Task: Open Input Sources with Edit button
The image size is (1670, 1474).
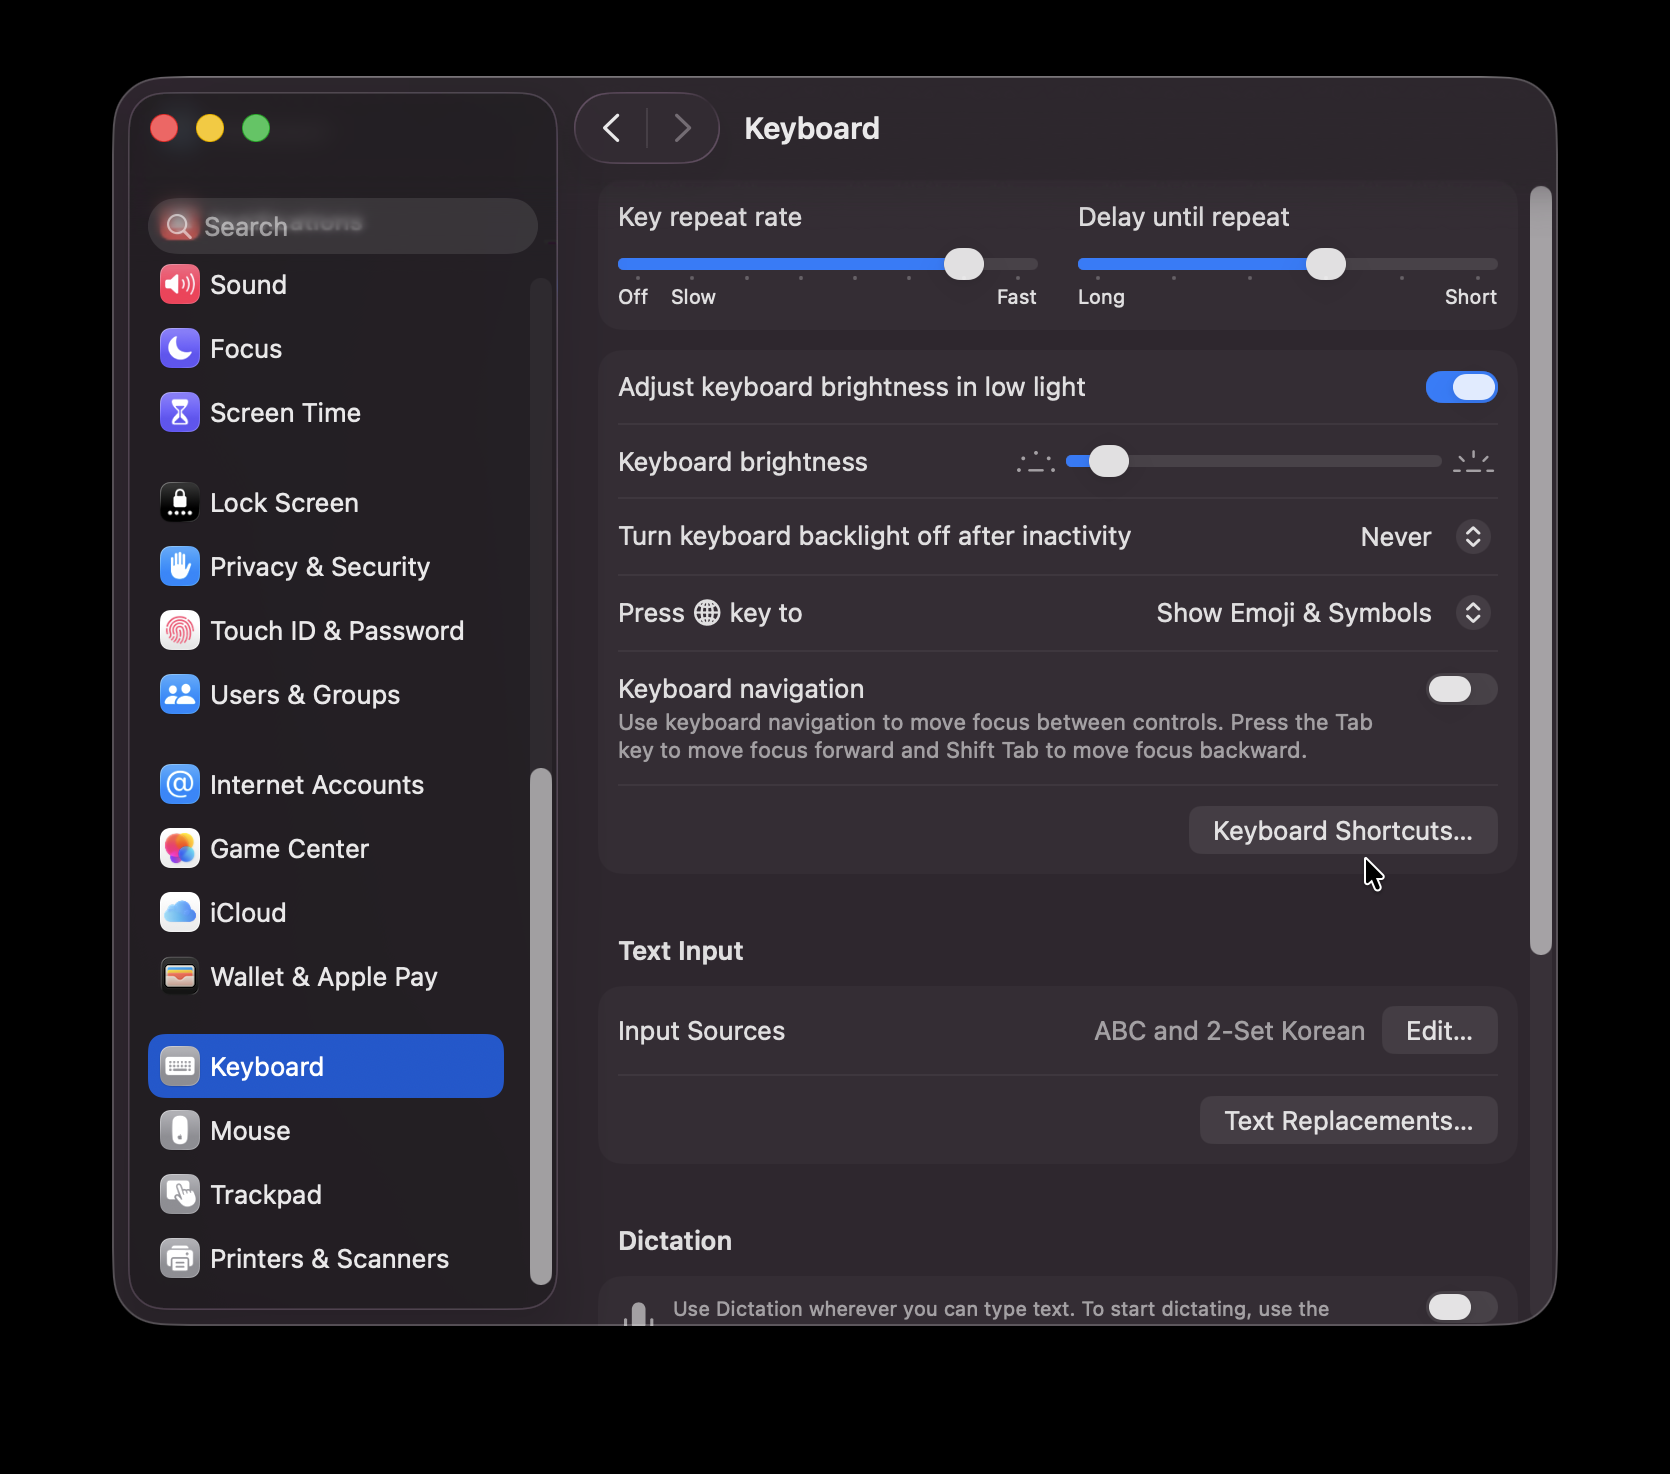Action: 1438,1030
